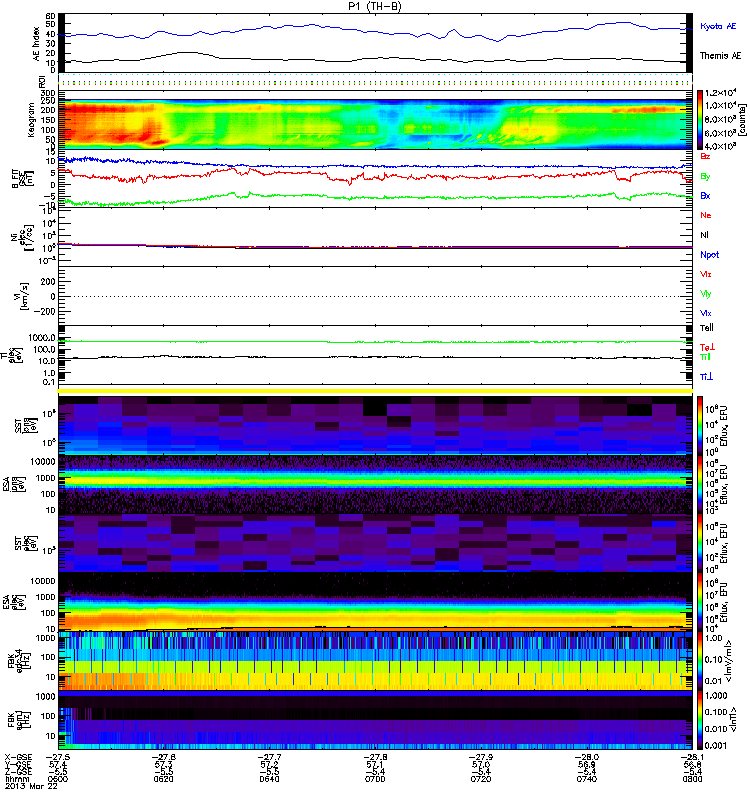Viewport: 750px width, 800px height.
Task: Select the green "Viy" velocity legend label
Action: point(705,294)
